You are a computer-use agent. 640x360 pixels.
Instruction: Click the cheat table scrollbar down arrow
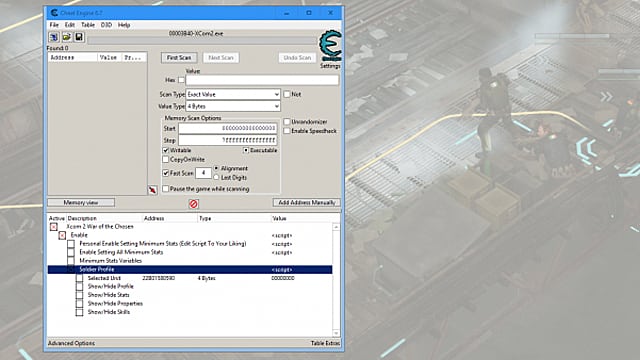336,333
